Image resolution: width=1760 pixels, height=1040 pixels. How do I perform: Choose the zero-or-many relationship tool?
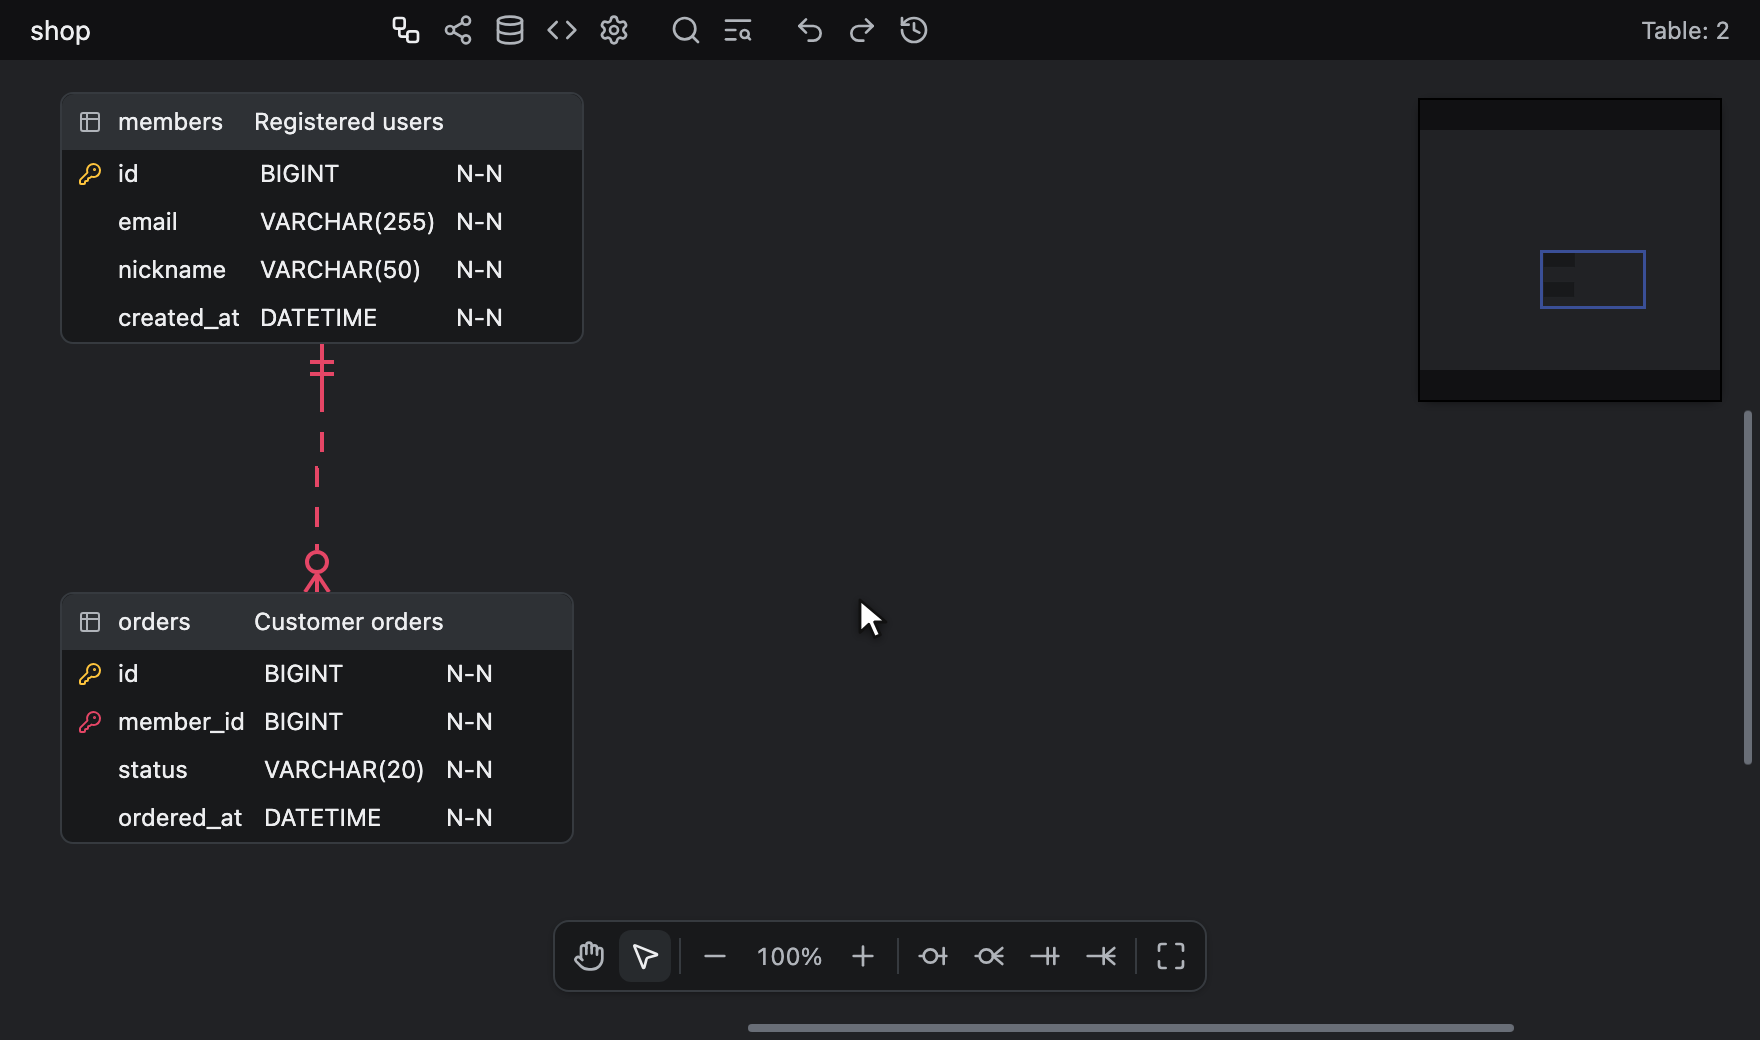(989, 956)
